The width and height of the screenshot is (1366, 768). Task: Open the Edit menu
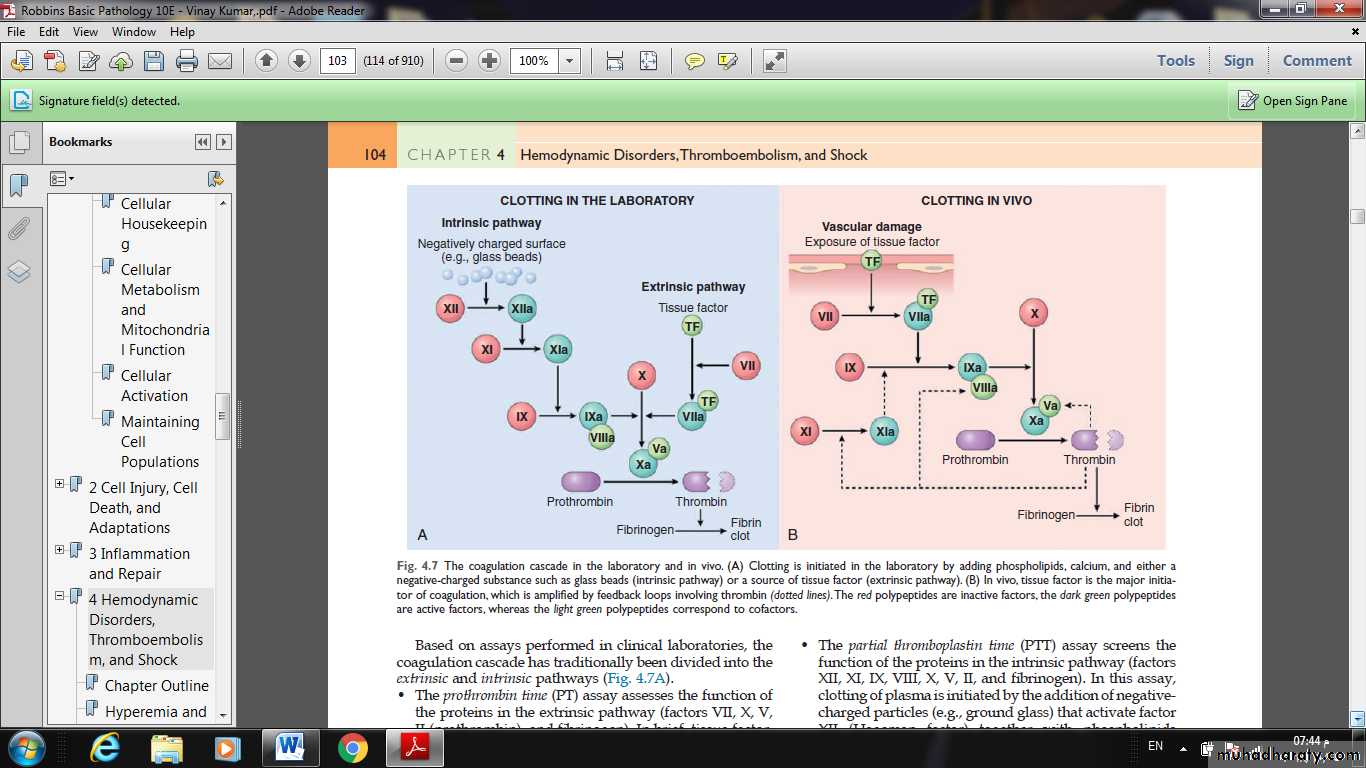pos(49,32)
